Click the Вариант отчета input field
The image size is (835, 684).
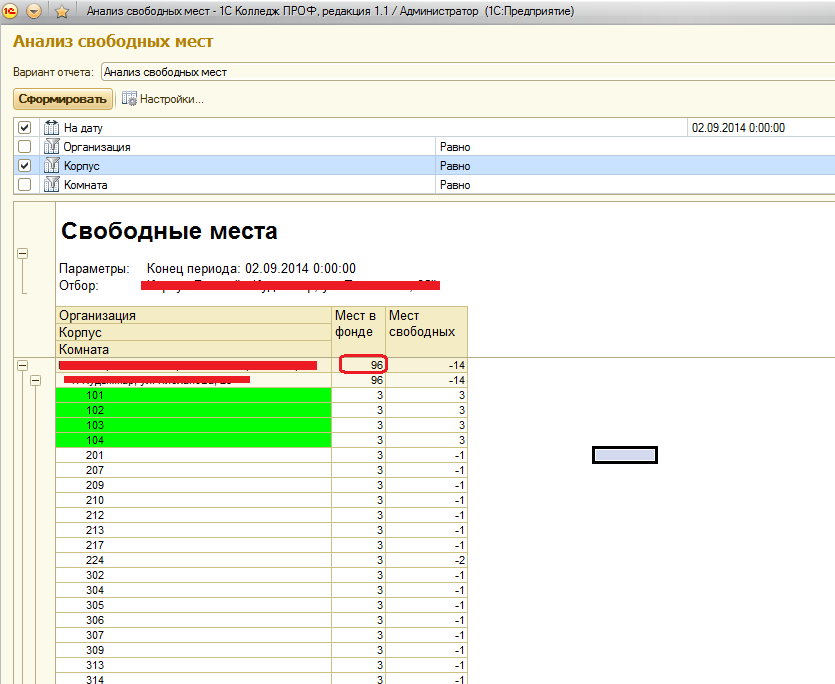pos(465,72)
